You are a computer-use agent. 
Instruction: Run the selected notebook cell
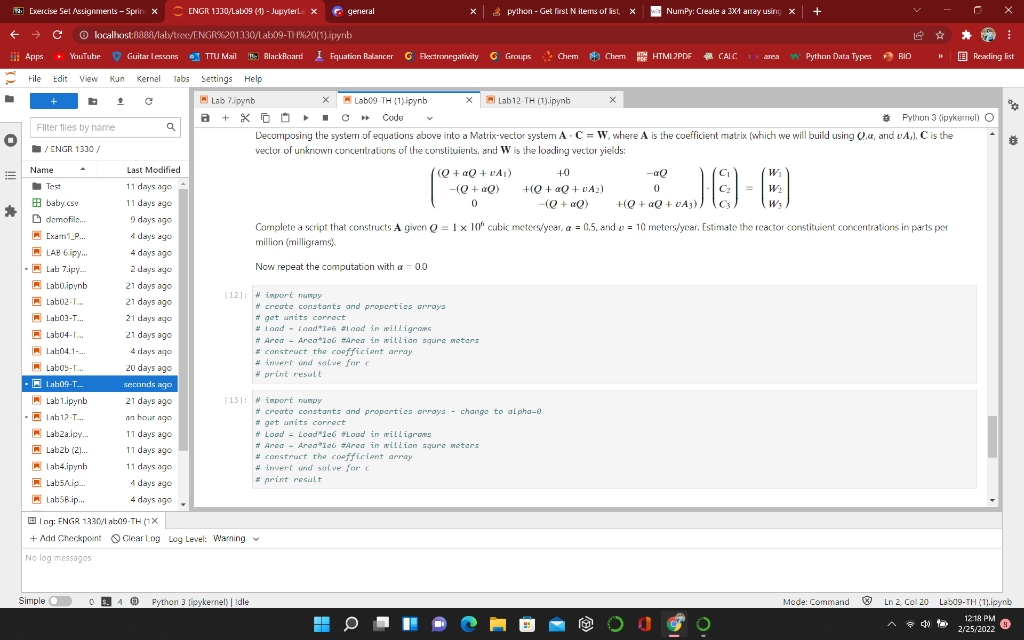click(304, 117)
